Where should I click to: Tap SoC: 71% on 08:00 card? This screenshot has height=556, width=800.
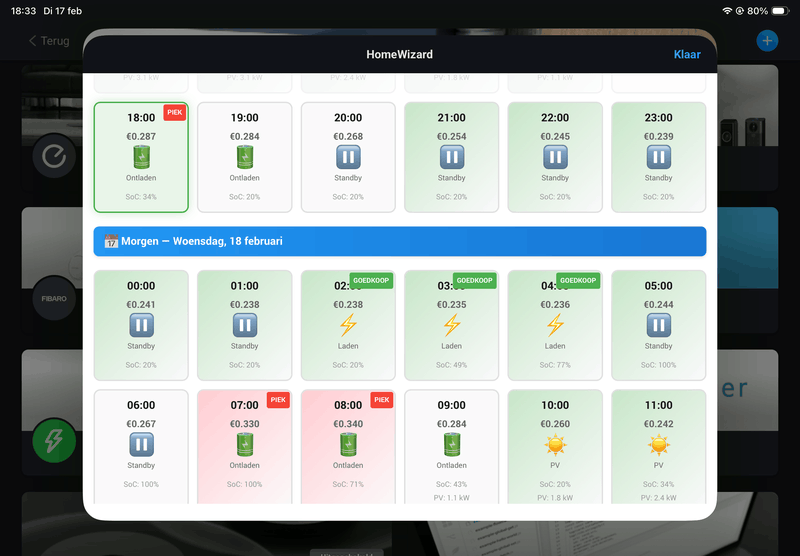coord(348,484)
